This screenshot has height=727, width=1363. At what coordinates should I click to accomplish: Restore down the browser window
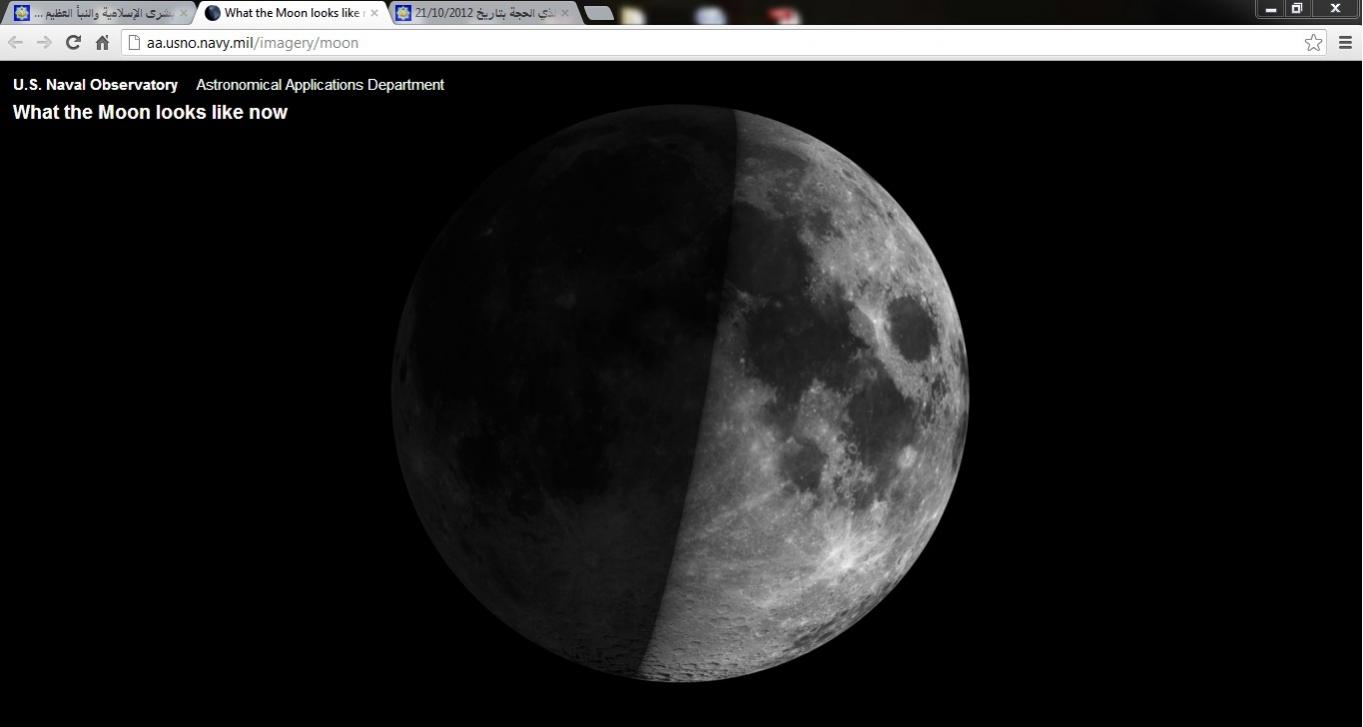[x=1297, y=8]
